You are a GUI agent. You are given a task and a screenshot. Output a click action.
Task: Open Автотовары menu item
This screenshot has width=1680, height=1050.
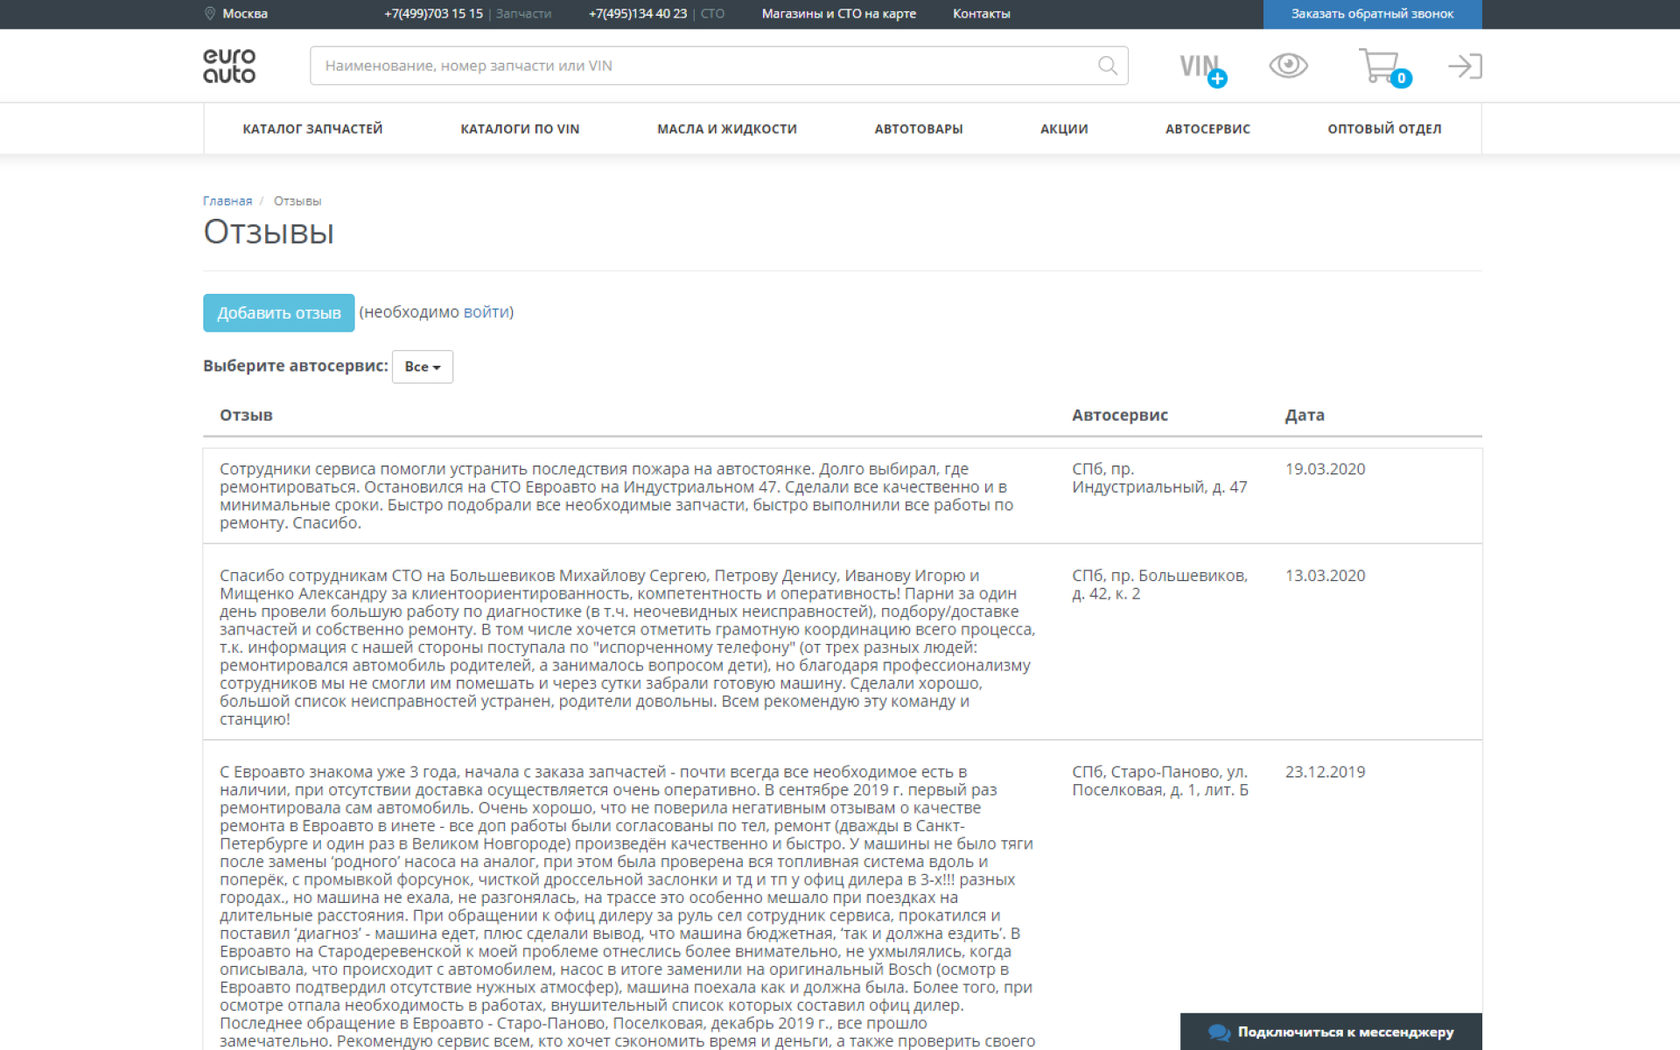coord(918,129)
